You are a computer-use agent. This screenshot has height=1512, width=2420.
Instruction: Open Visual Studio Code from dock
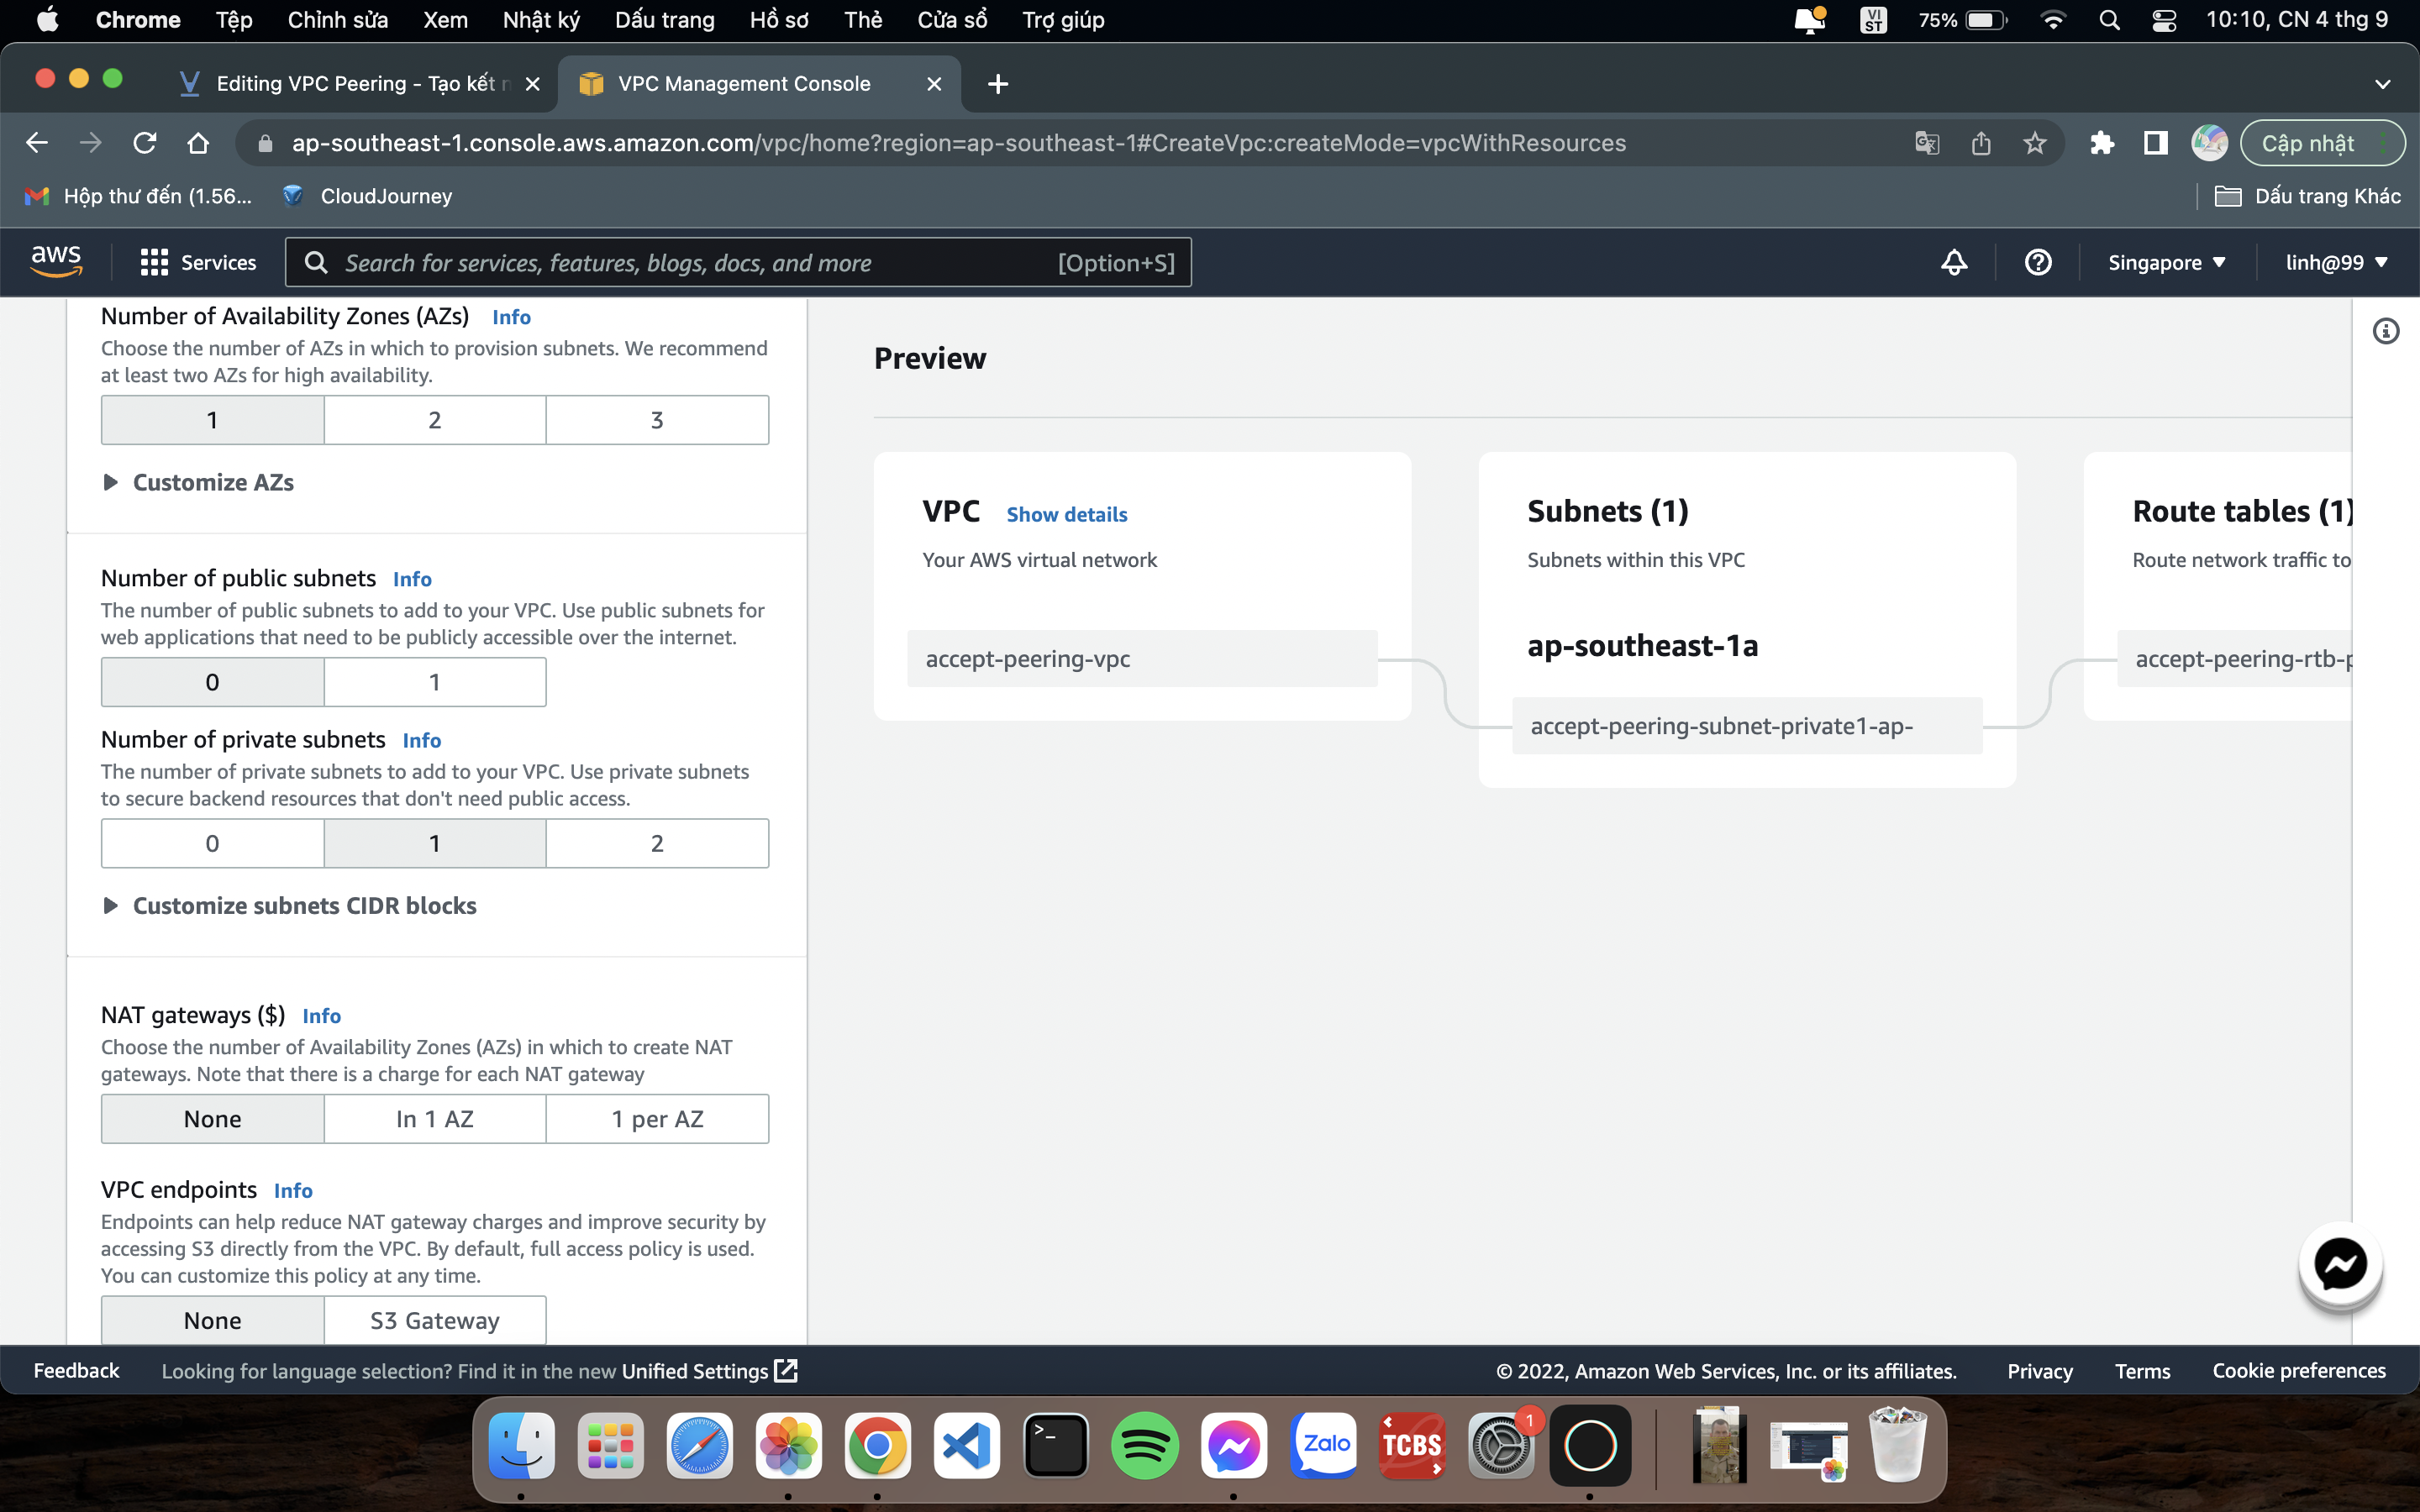(966, 1445)
